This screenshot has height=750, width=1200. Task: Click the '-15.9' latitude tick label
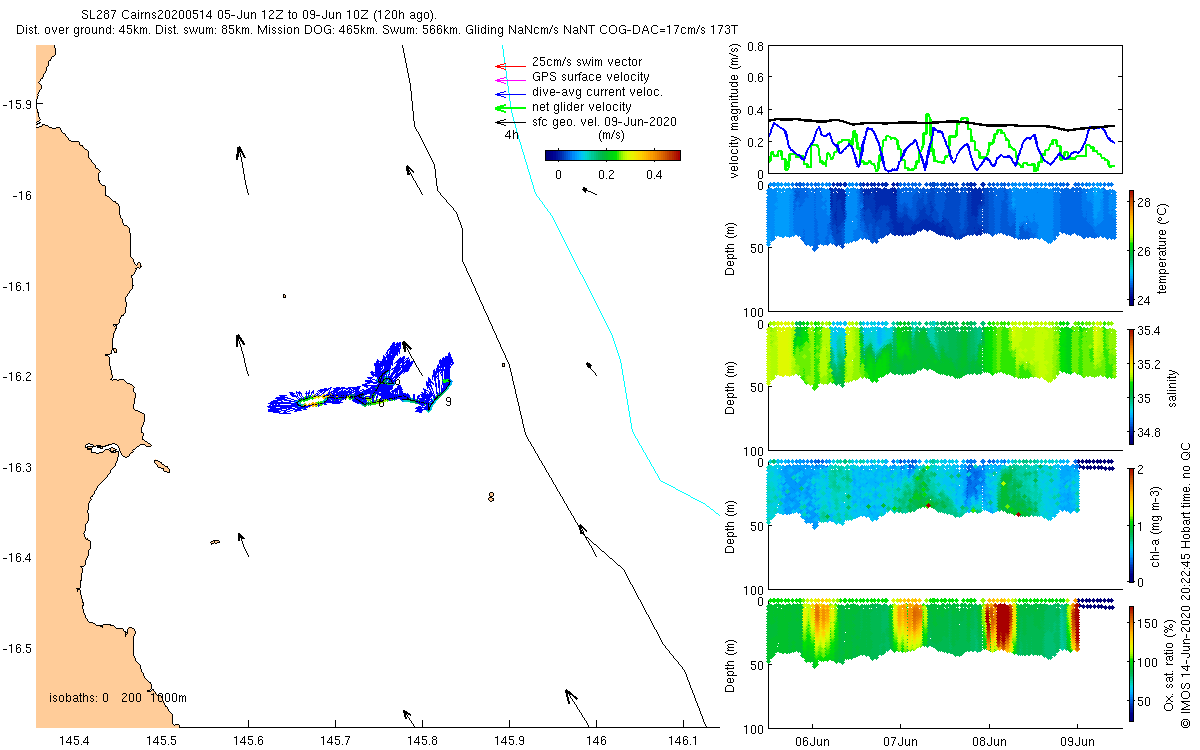(17, 104)
